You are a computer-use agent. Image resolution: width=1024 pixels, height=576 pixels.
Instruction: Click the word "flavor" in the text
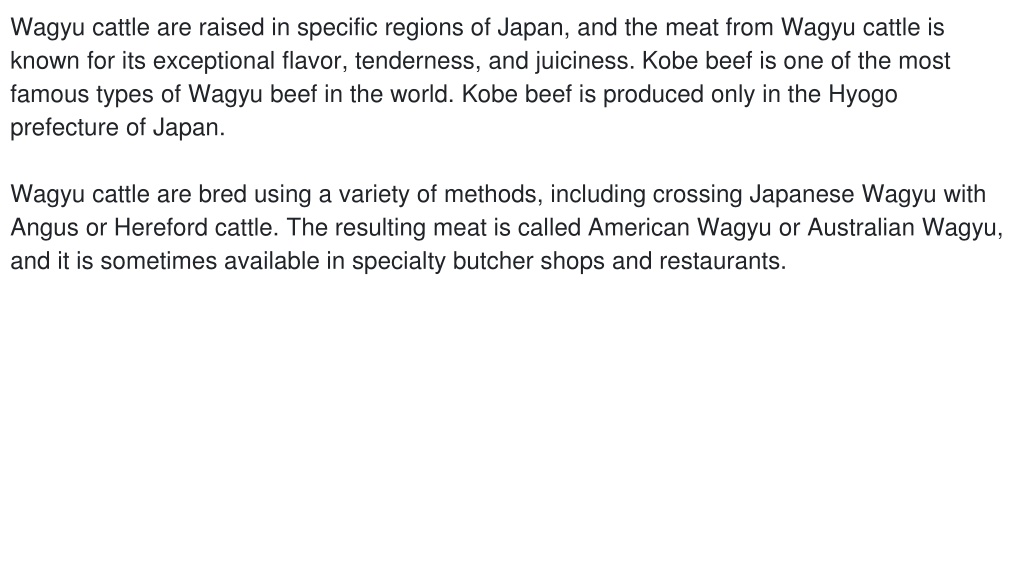[x=313, y=61]
